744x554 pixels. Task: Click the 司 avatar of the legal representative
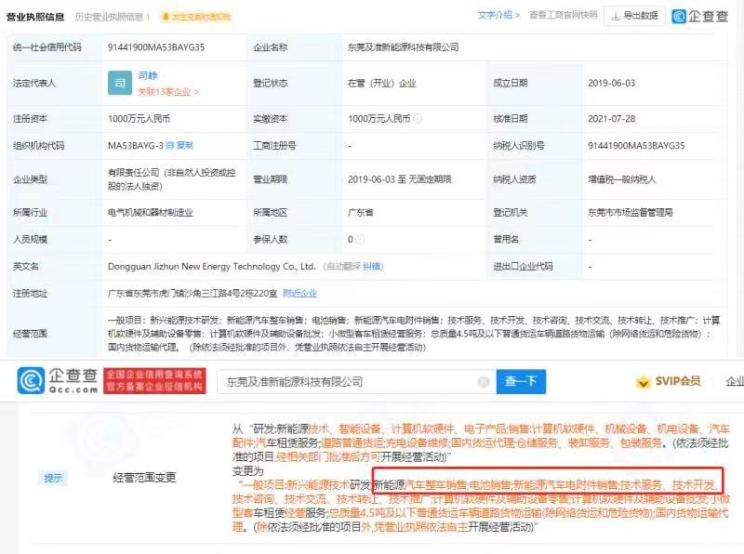(x=120, y=83)
